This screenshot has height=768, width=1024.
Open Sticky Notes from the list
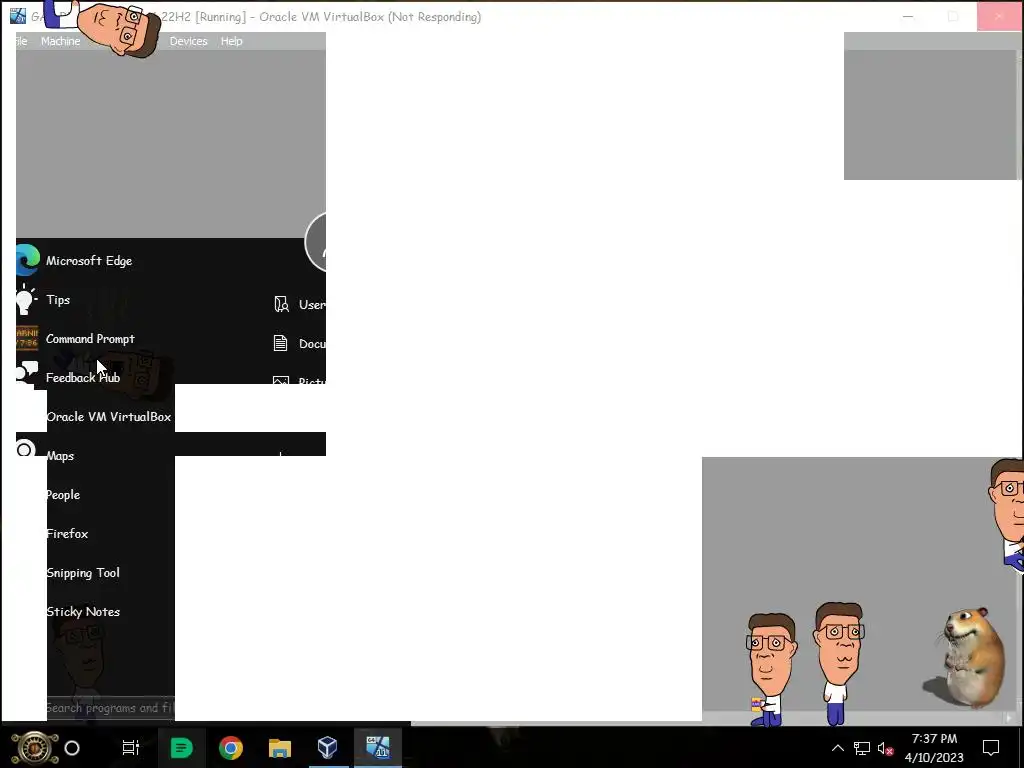pyautogui.click(x=83, y=612)
